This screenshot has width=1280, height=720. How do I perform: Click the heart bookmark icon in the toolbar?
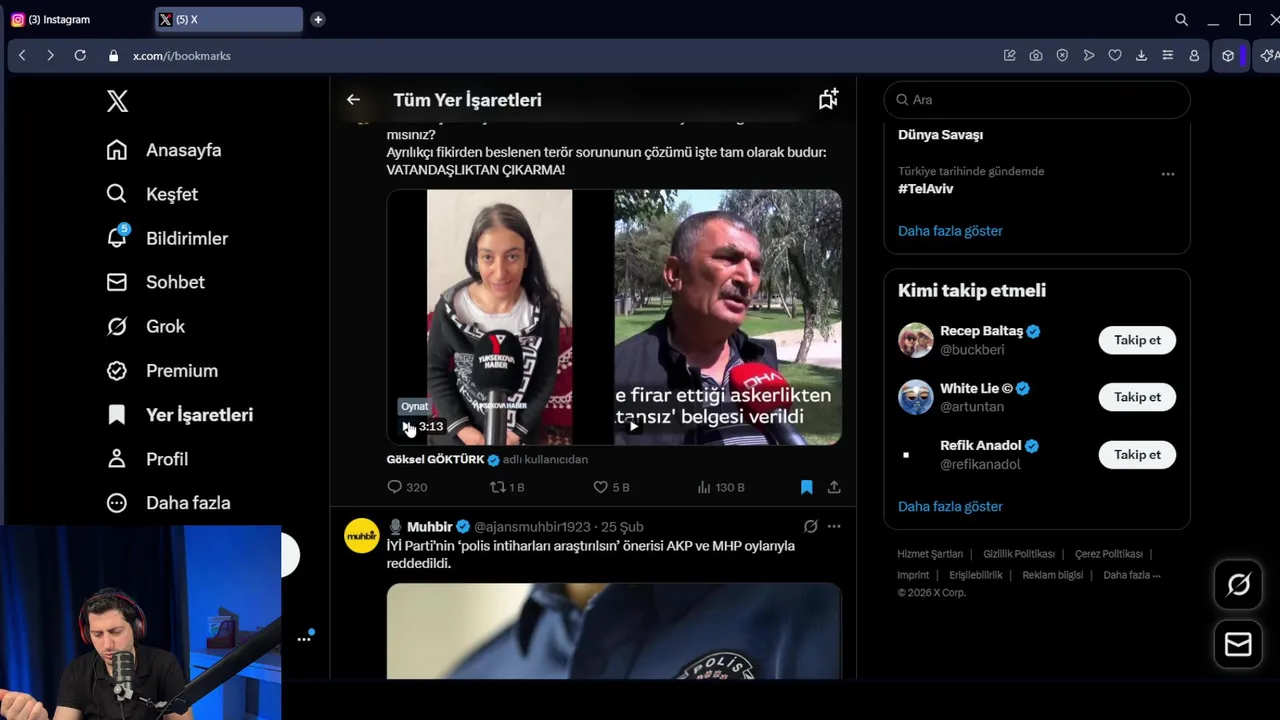[x=1115, y=56]
